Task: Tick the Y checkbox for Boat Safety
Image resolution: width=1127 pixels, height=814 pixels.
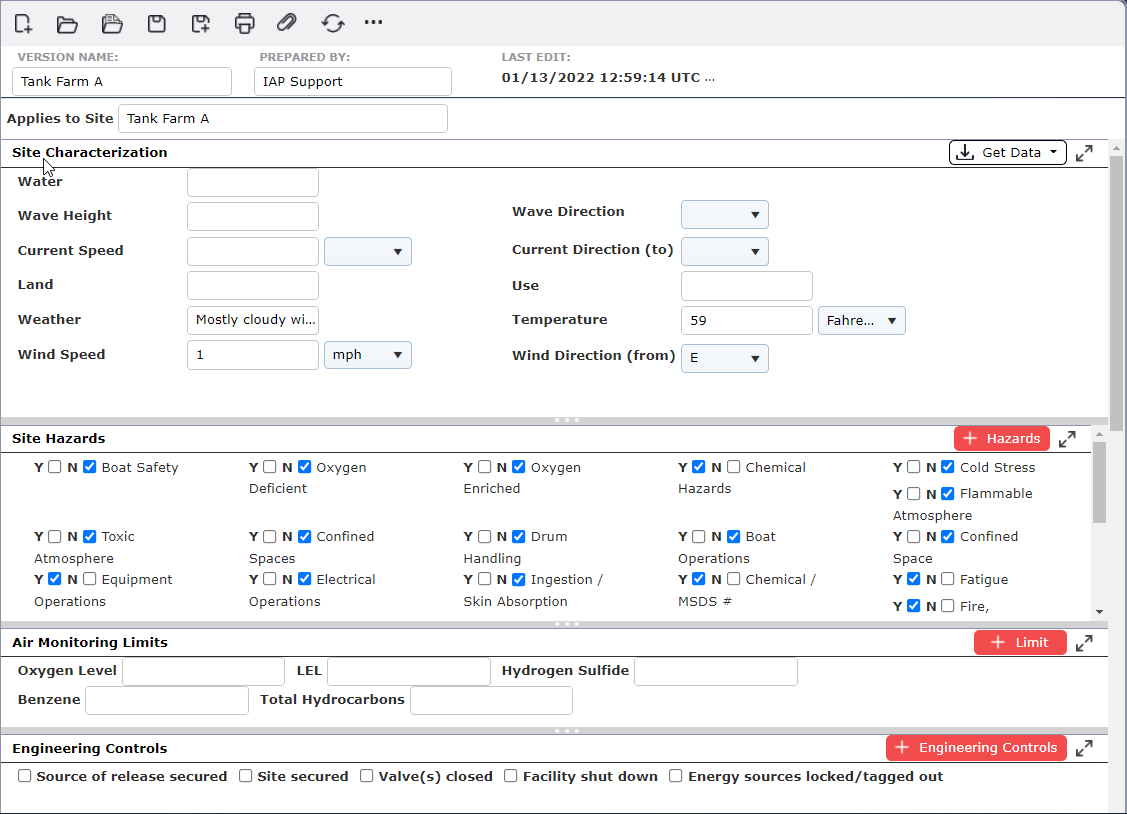Action: (55, 467)
